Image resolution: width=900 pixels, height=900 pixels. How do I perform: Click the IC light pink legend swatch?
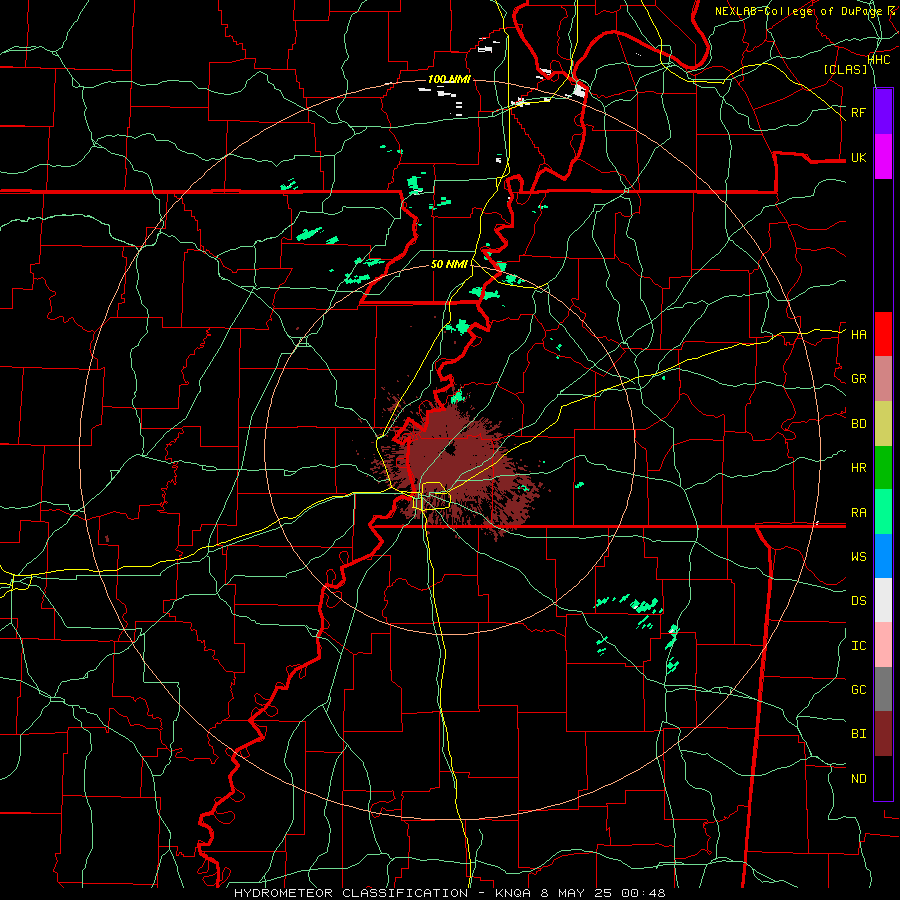(883, 645)
